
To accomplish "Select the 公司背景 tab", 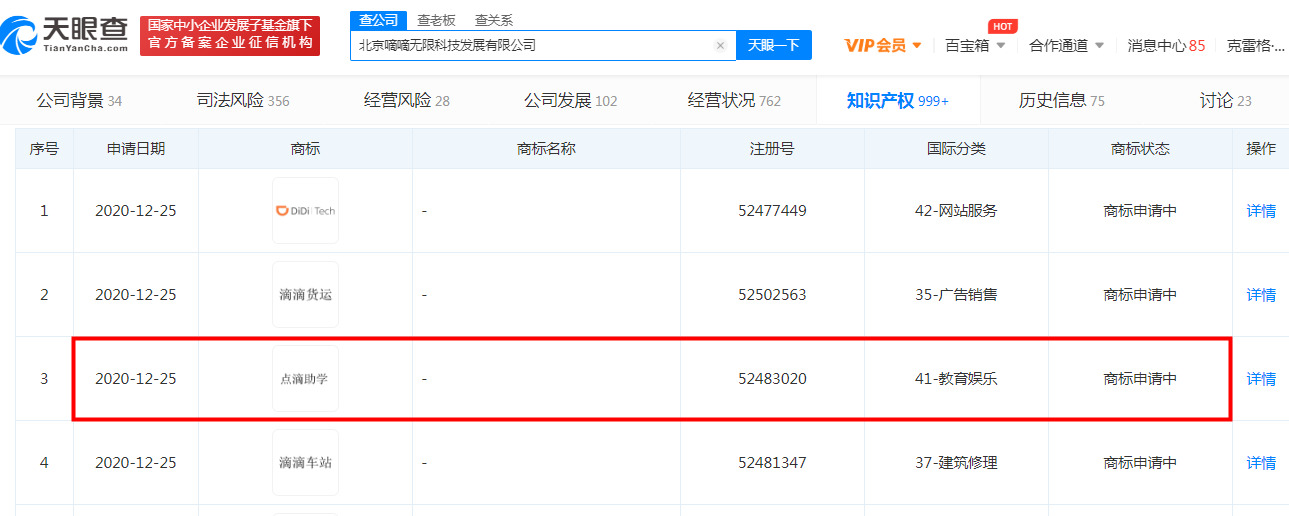I will click(x=79, y=100).
